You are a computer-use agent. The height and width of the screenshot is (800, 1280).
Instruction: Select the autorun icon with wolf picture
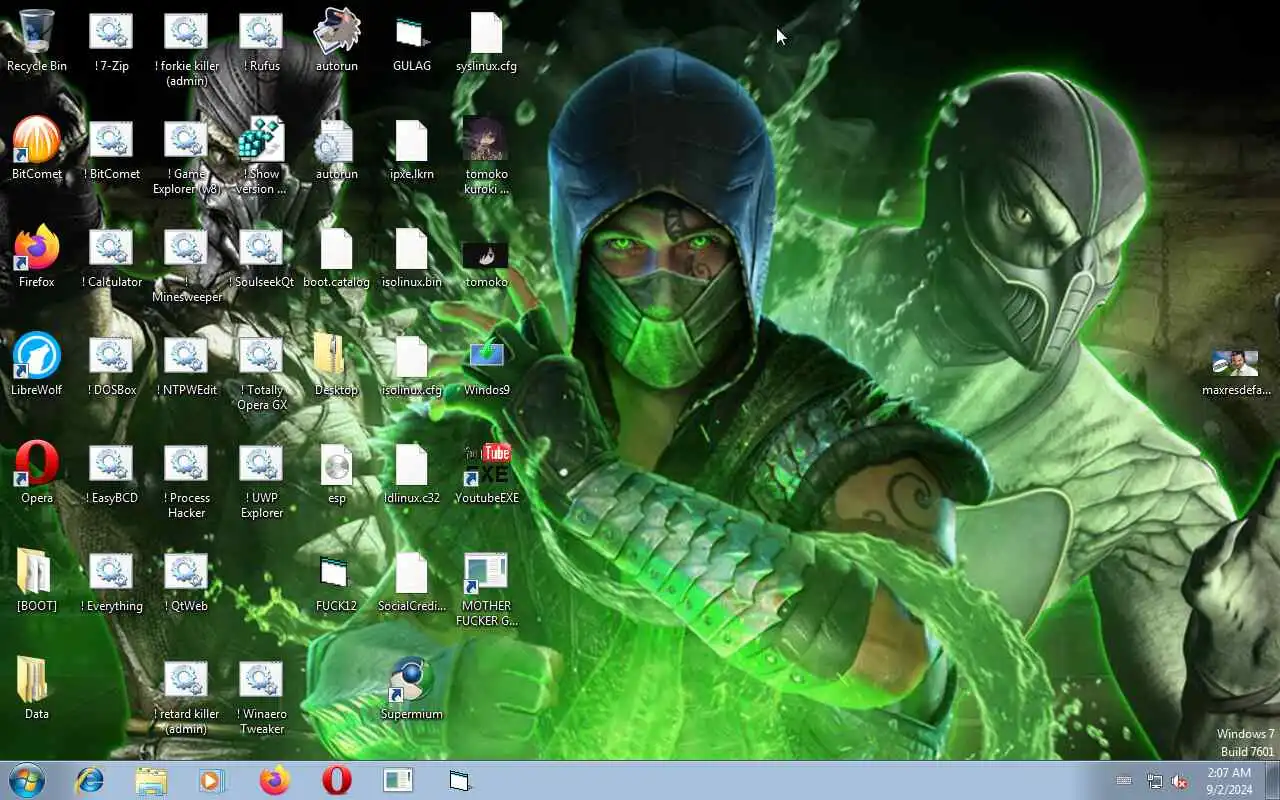coord(336,41)
